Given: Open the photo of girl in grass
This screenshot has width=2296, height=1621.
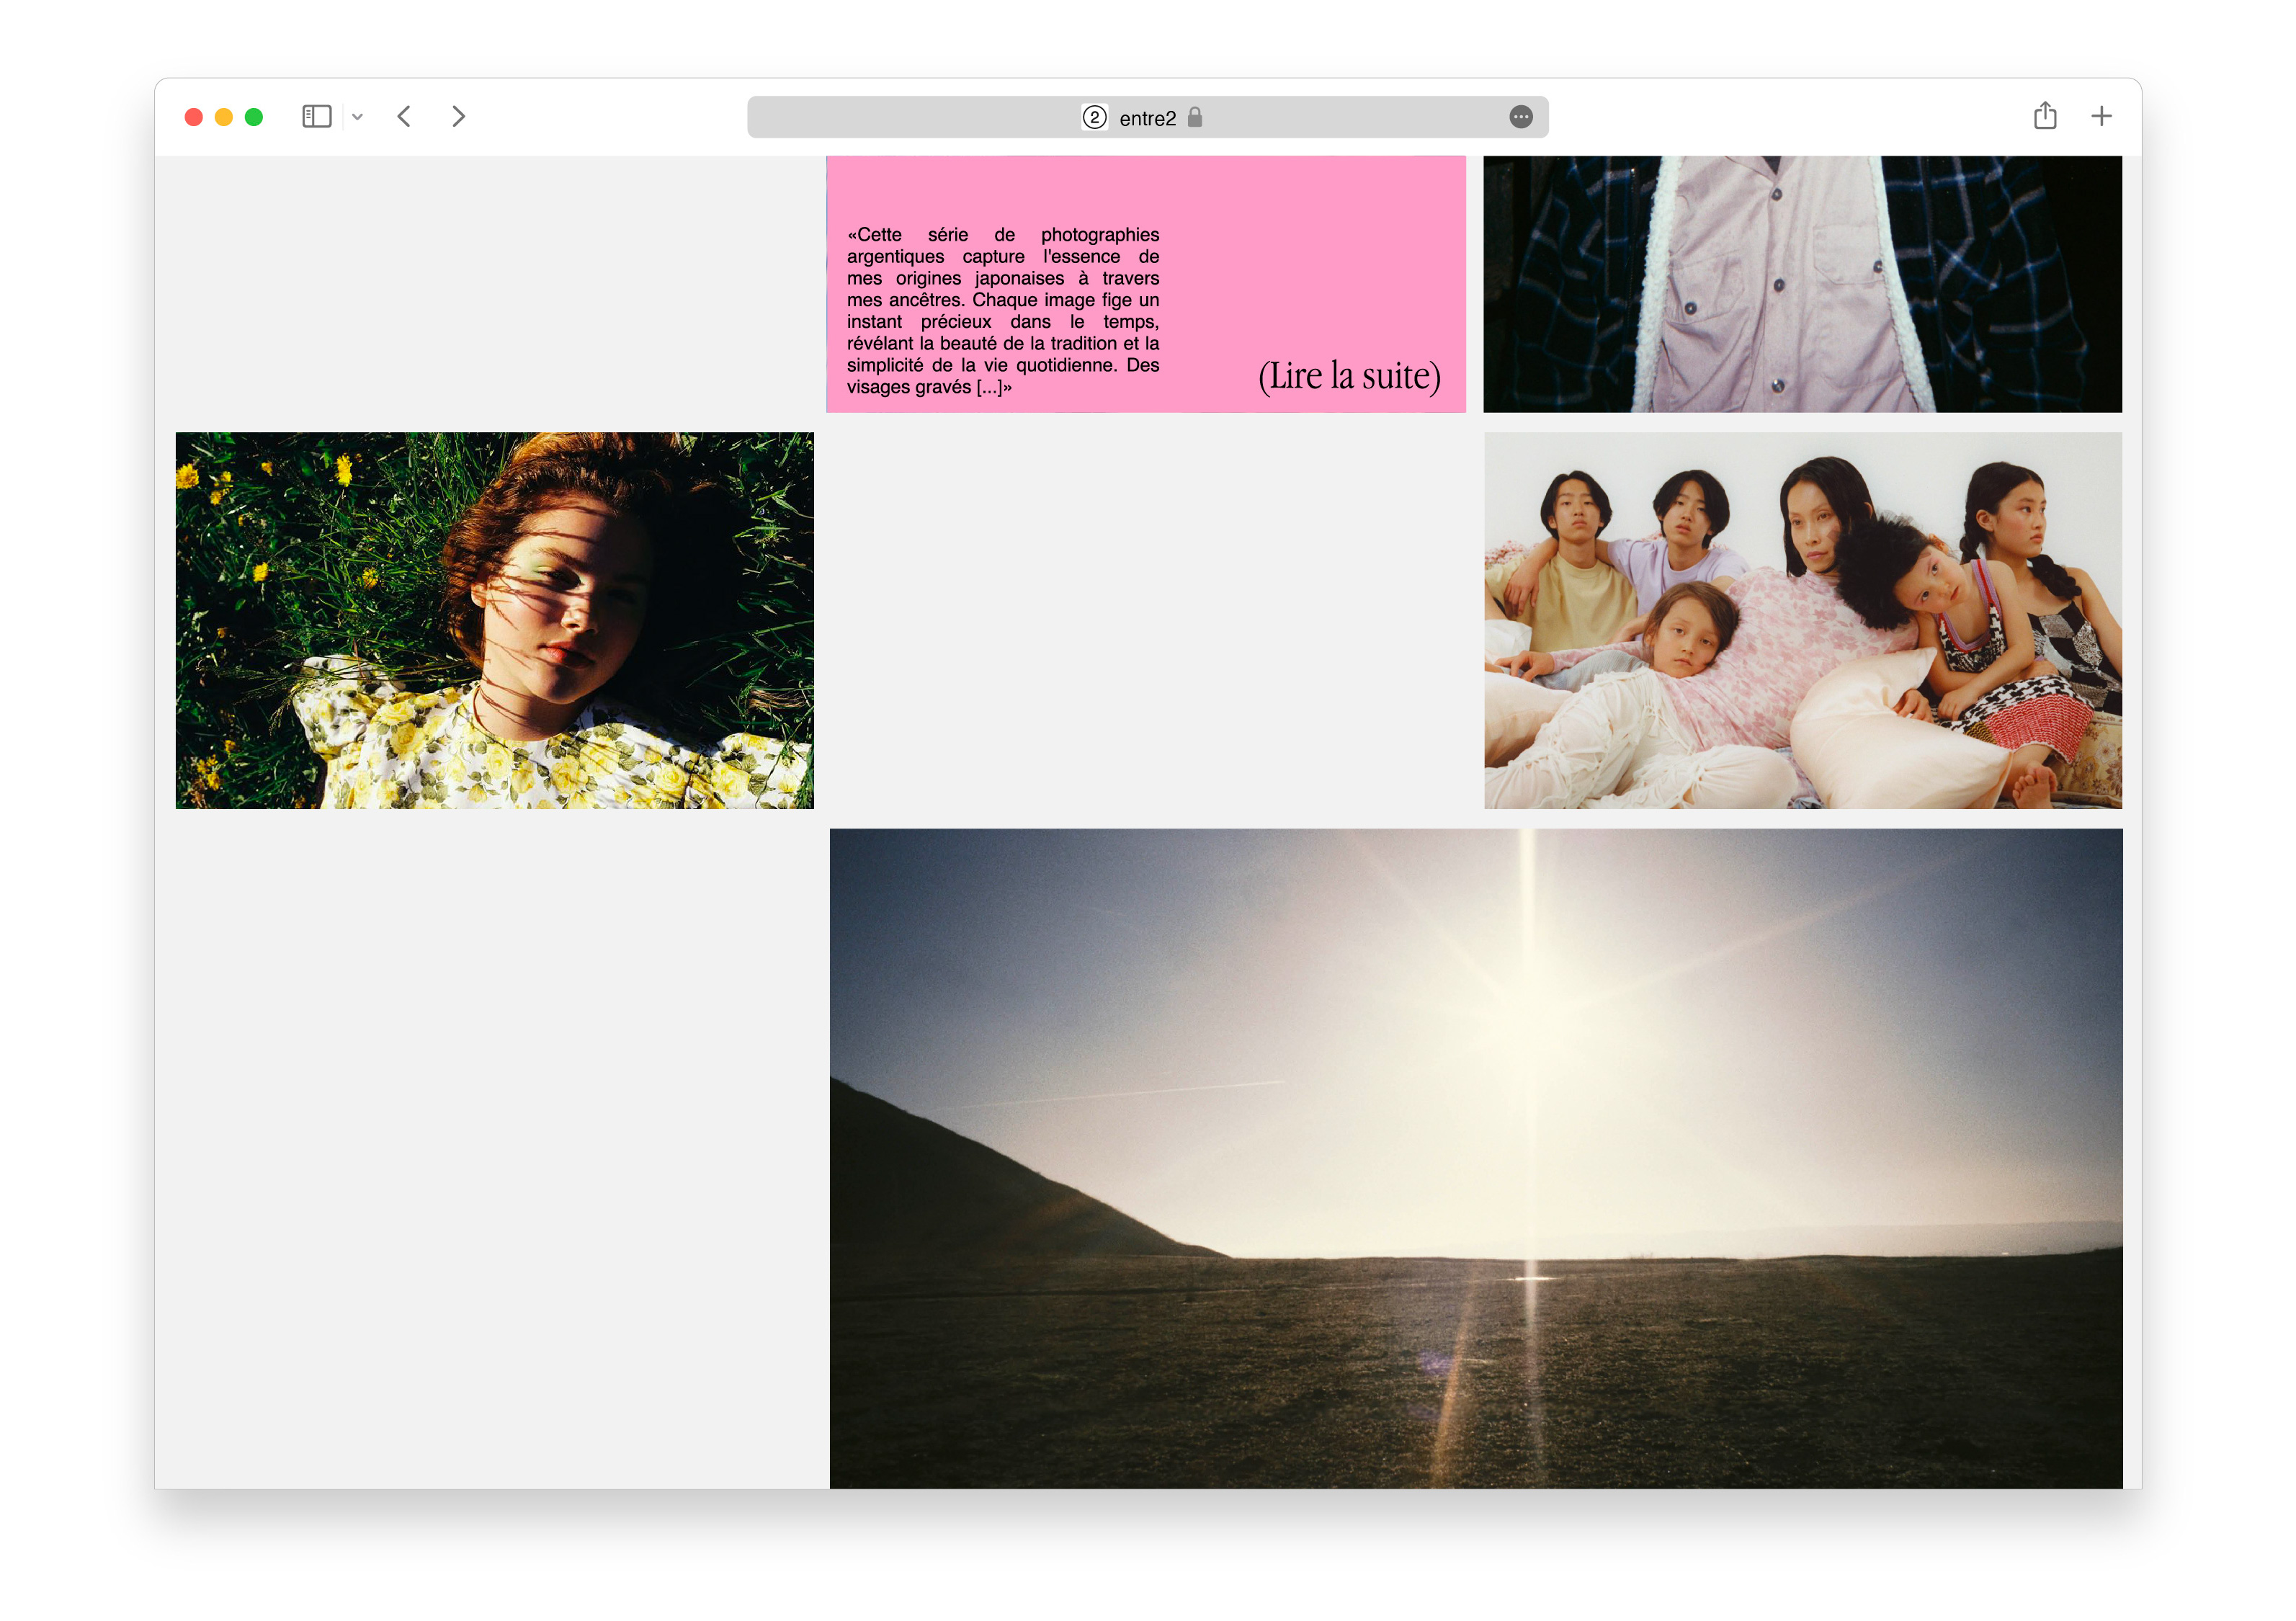Looking at the screenshot, I should click(494, 620).
